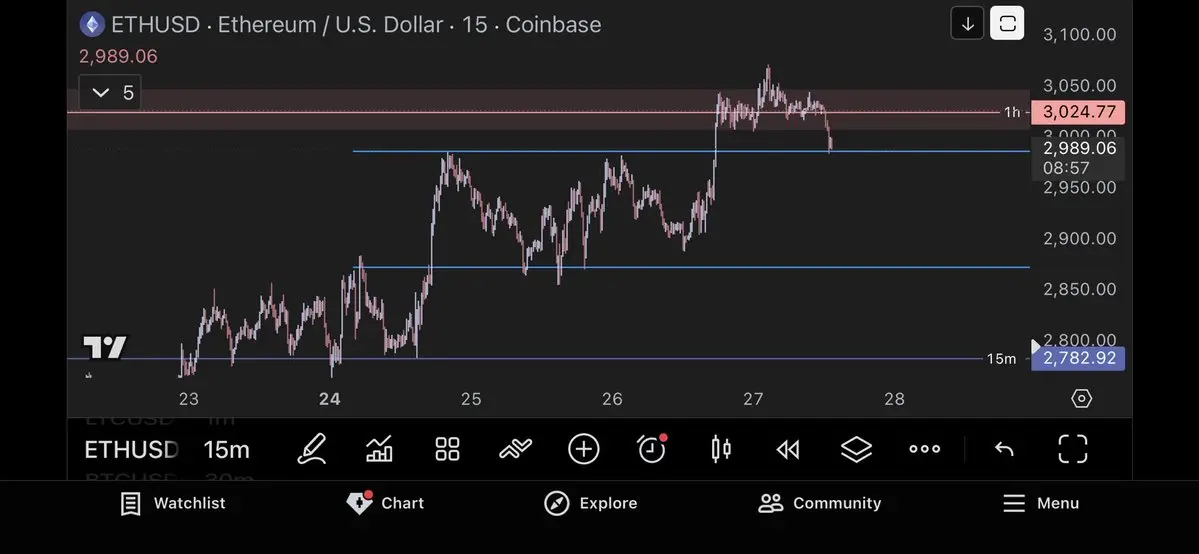Screen dimensions: 1199x554
Task: Tap the ETHUSD symbol button in toolbar
Action: pyautogui.click(x=131, y=450)
